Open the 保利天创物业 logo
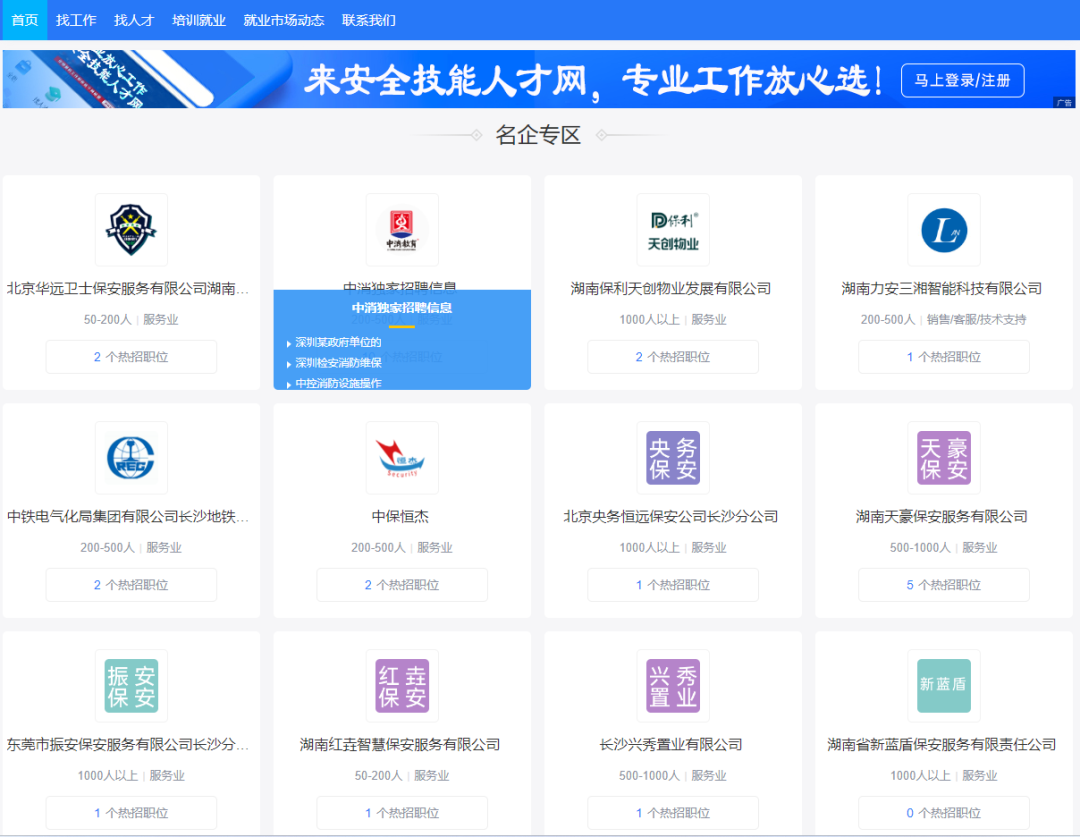Screen dimensions: 1080x837 point(673,230)
